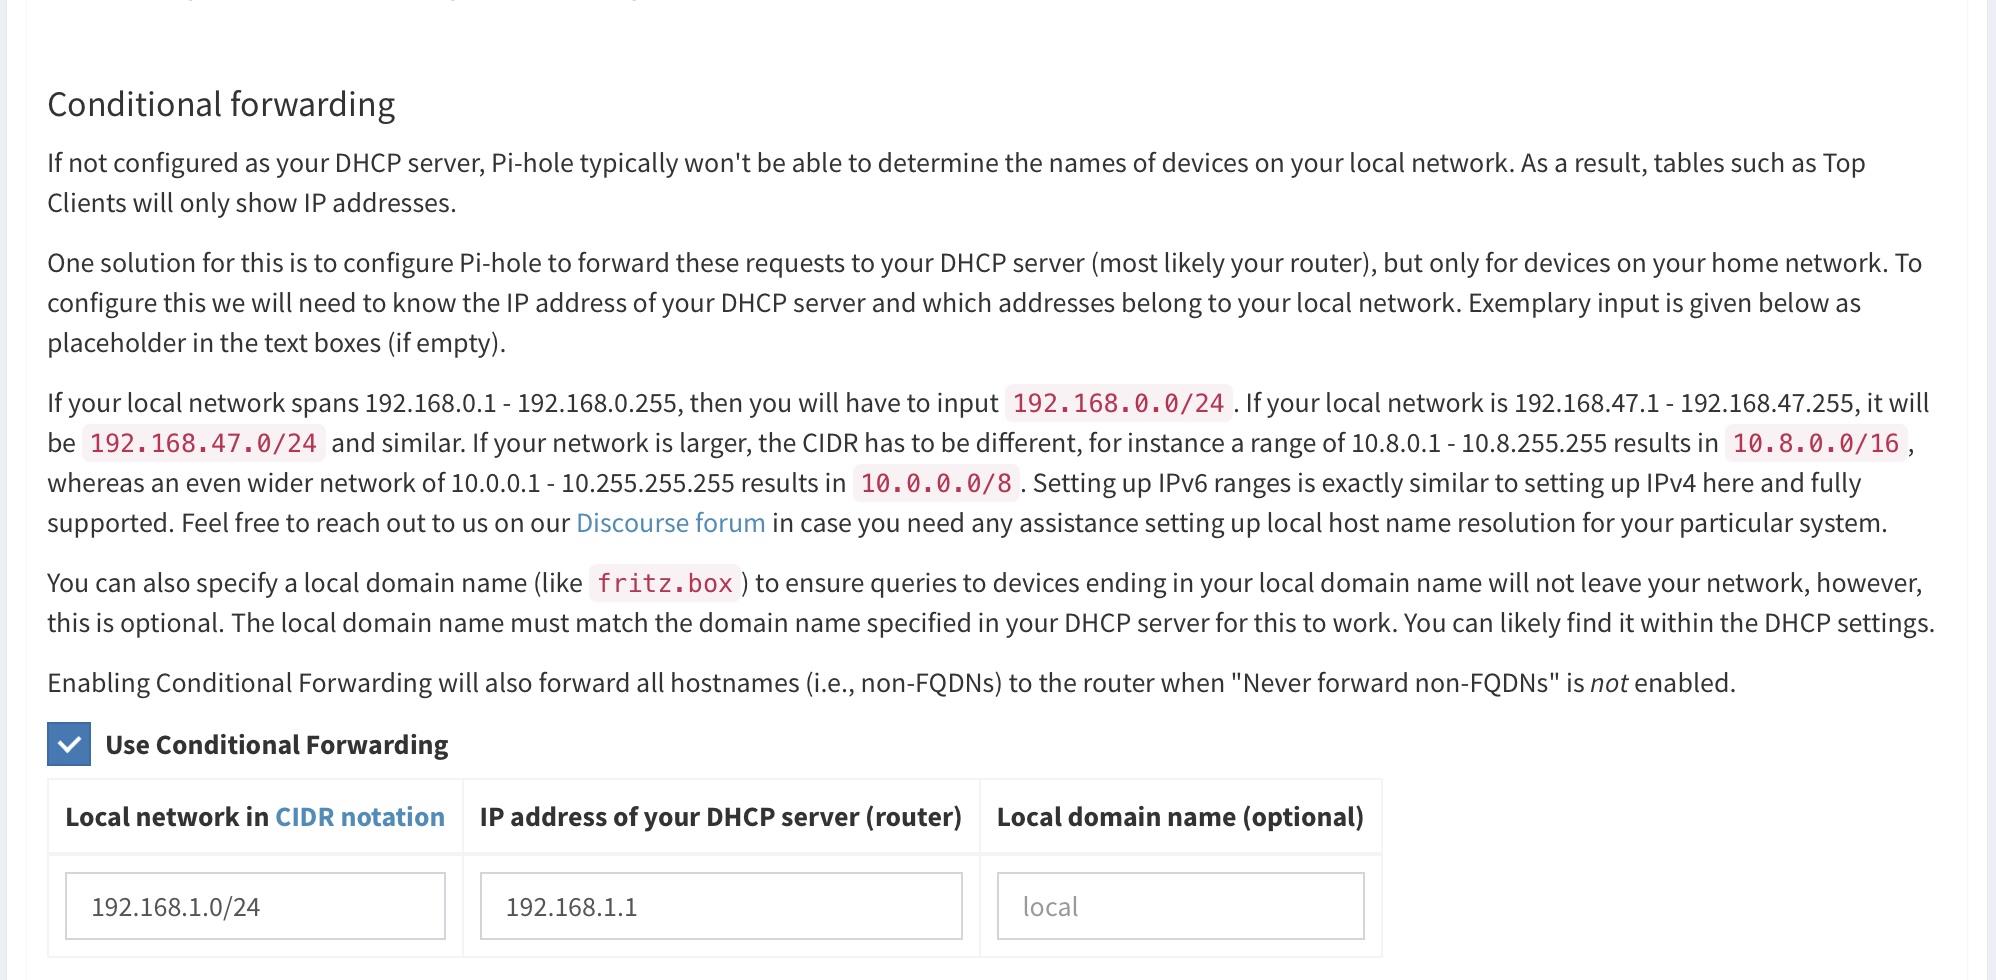This screenshot has width=1996, height=980.
Task: Focus the DHCP server IP address field
Action: pyautogui.click(x=721, y=906)
